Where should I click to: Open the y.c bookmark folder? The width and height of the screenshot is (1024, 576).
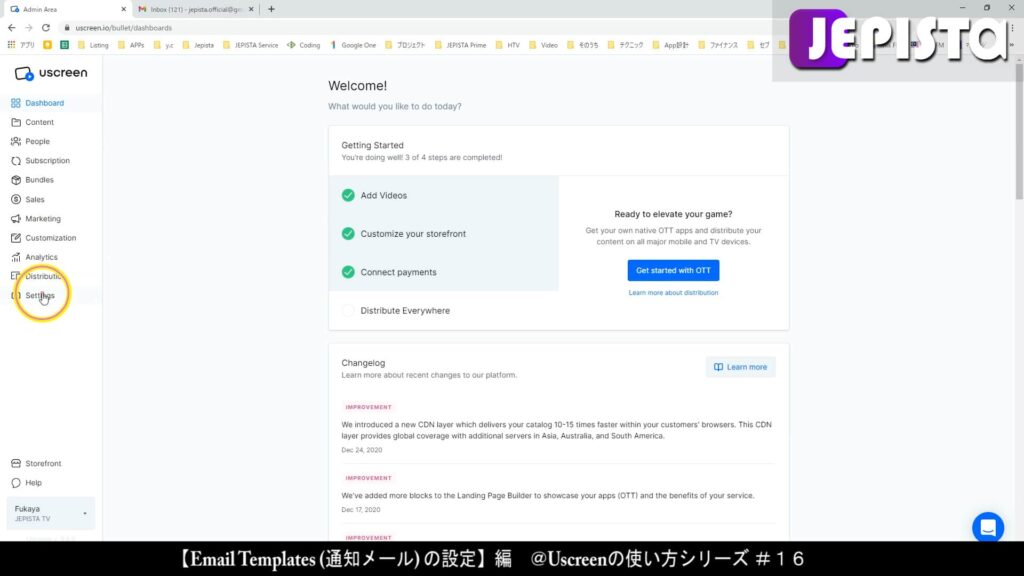tap(163, 45)
